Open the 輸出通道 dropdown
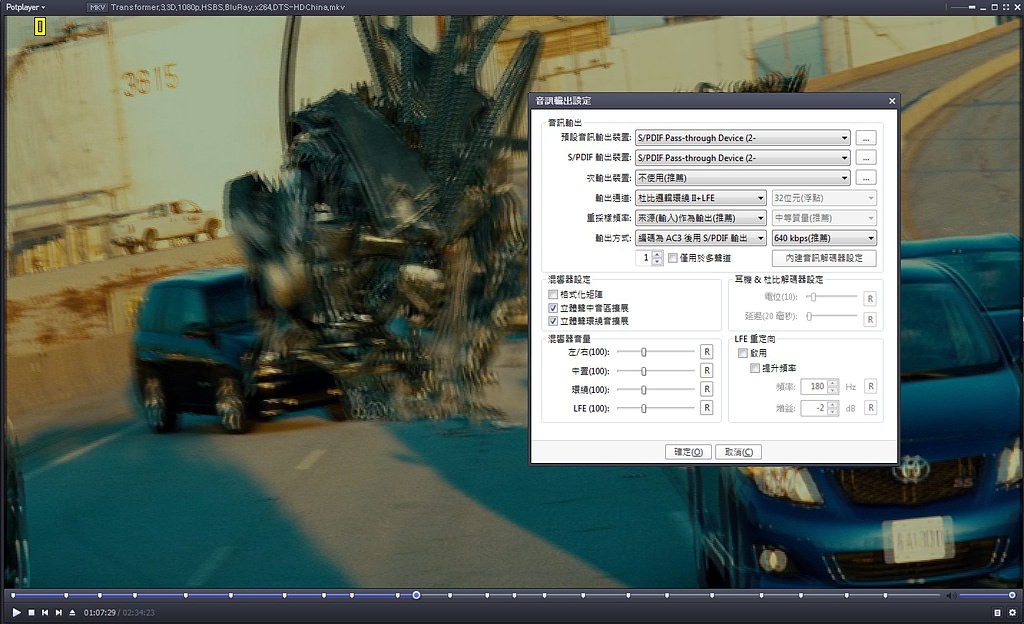Screen dimensions: 1024x624 pyautogui.click(x=701, y=198)
